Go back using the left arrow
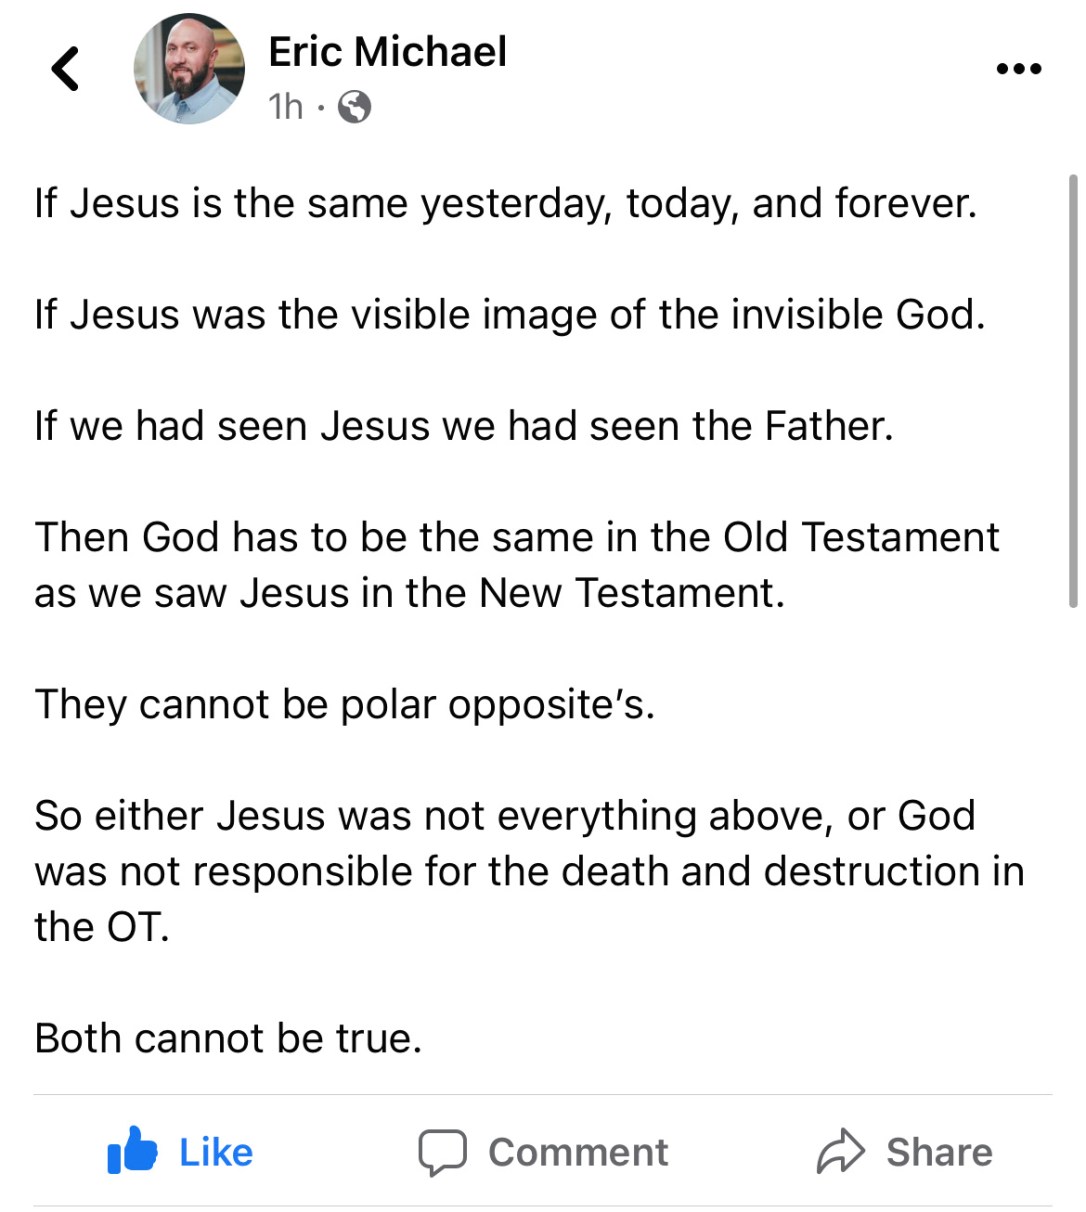 tap(65, 69)
